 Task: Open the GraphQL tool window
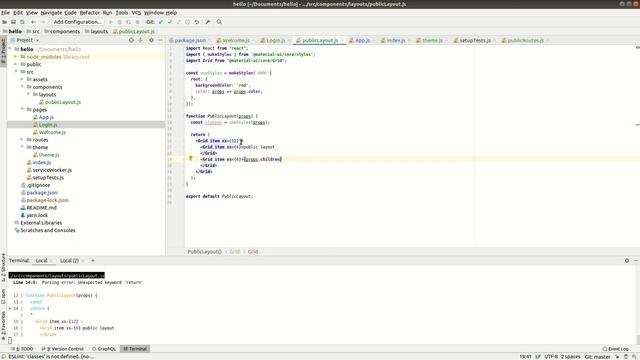[104, 349]
